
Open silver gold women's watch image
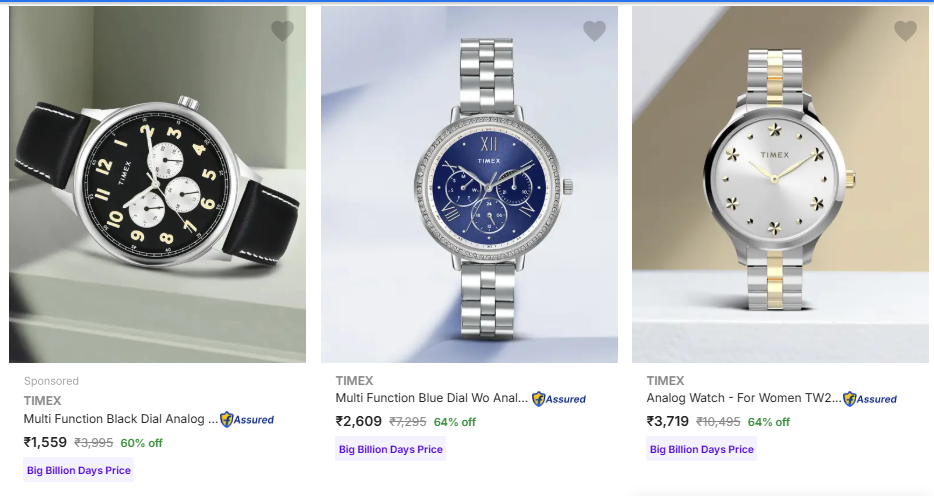pos(781,184)
